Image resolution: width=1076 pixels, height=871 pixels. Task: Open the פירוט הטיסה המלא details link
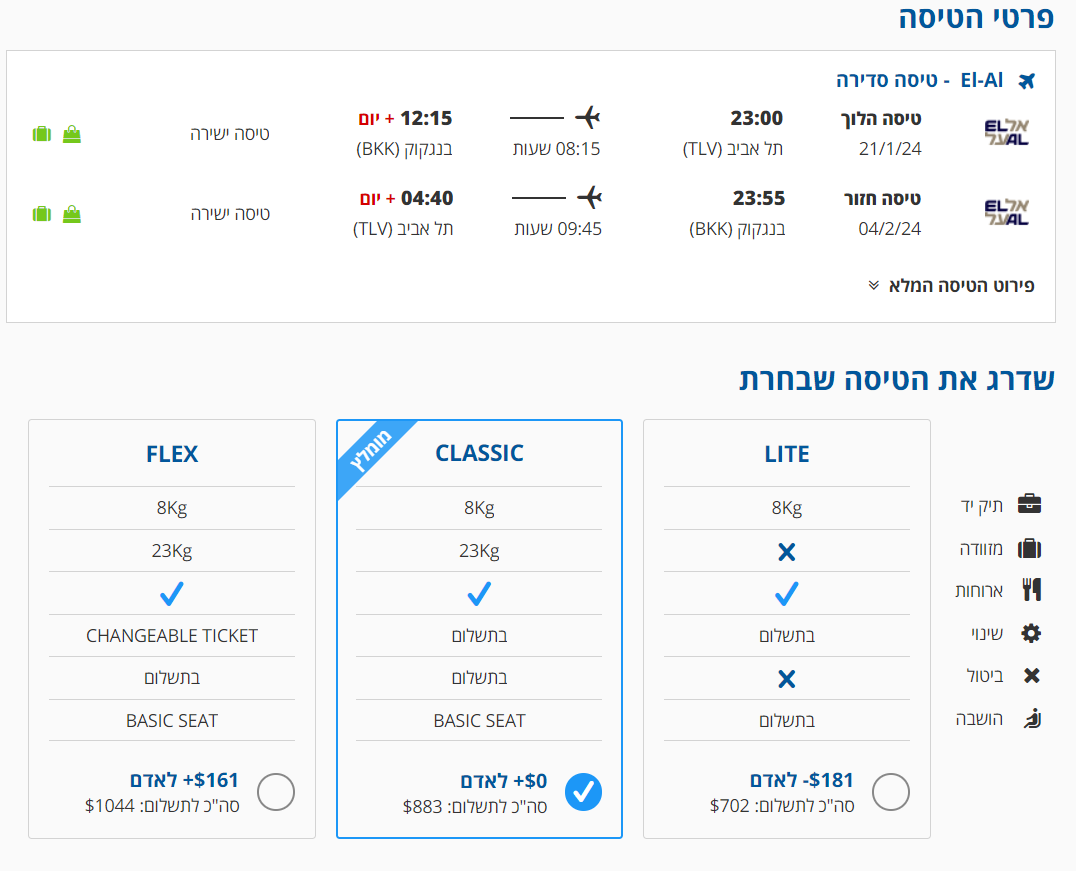[x=961, y=286]
